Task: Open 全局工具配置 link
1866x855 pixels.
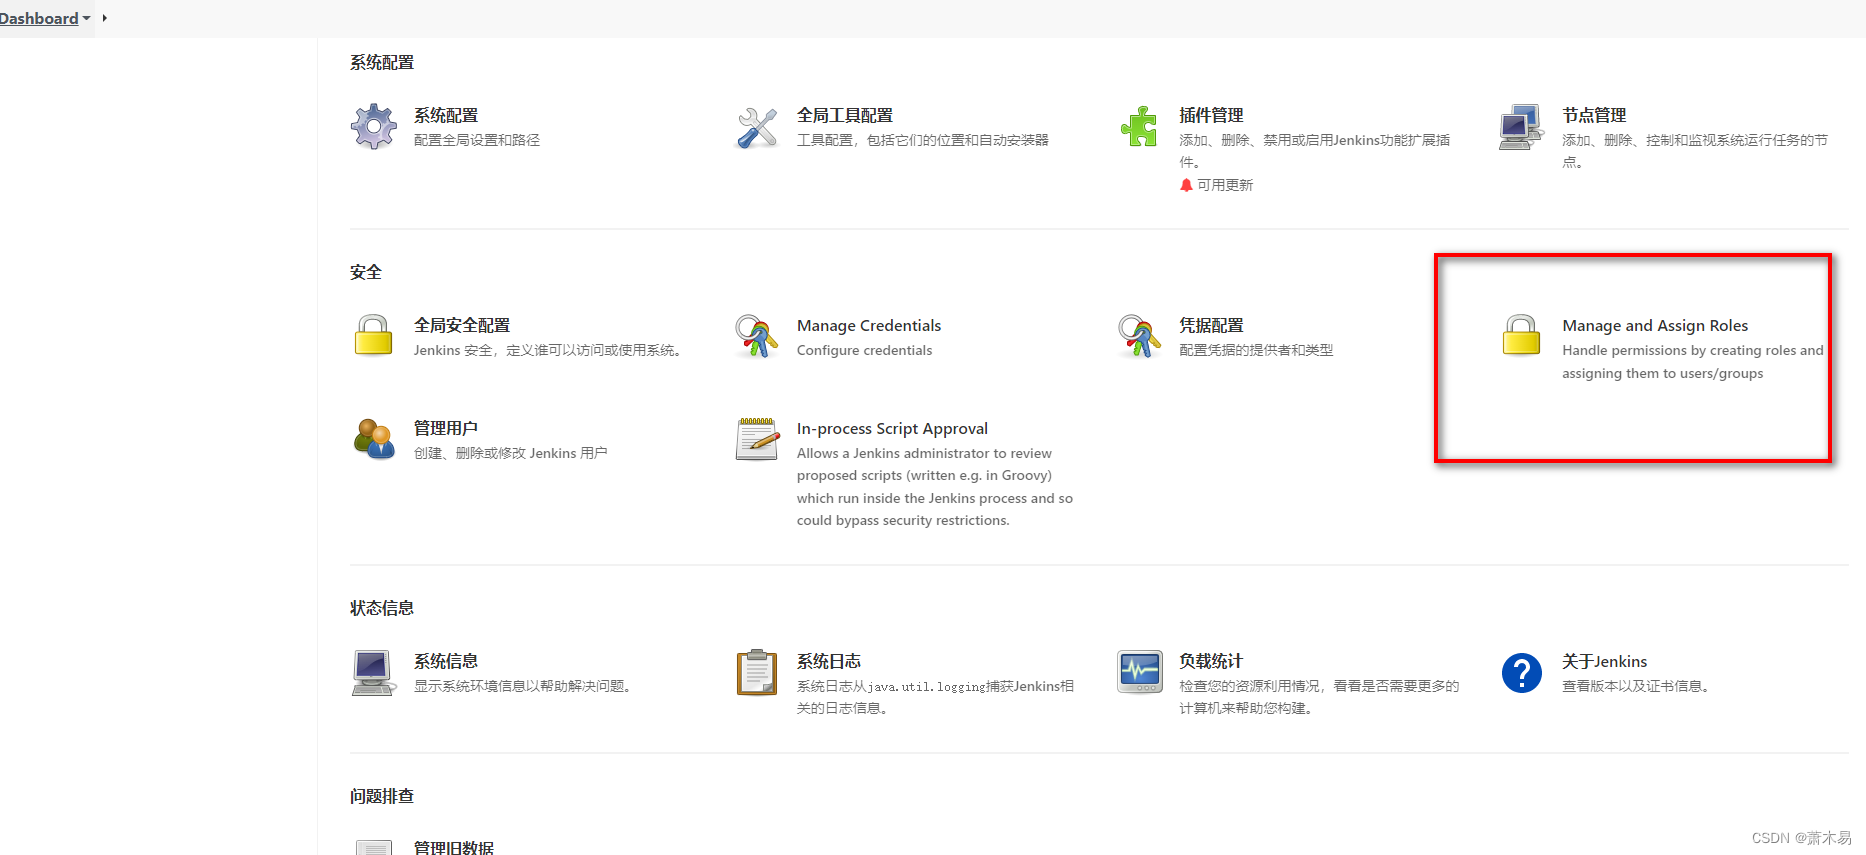Action: [x=845, y=115]
